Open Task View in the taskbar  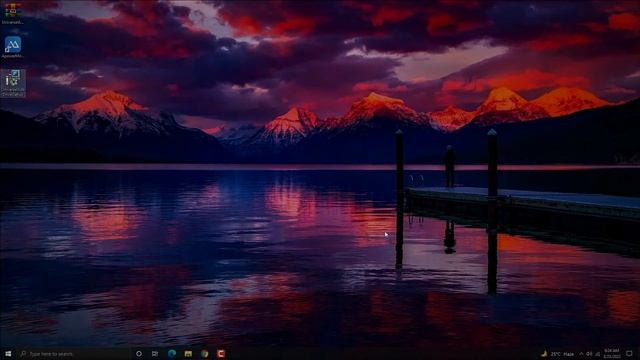point(155,353)
